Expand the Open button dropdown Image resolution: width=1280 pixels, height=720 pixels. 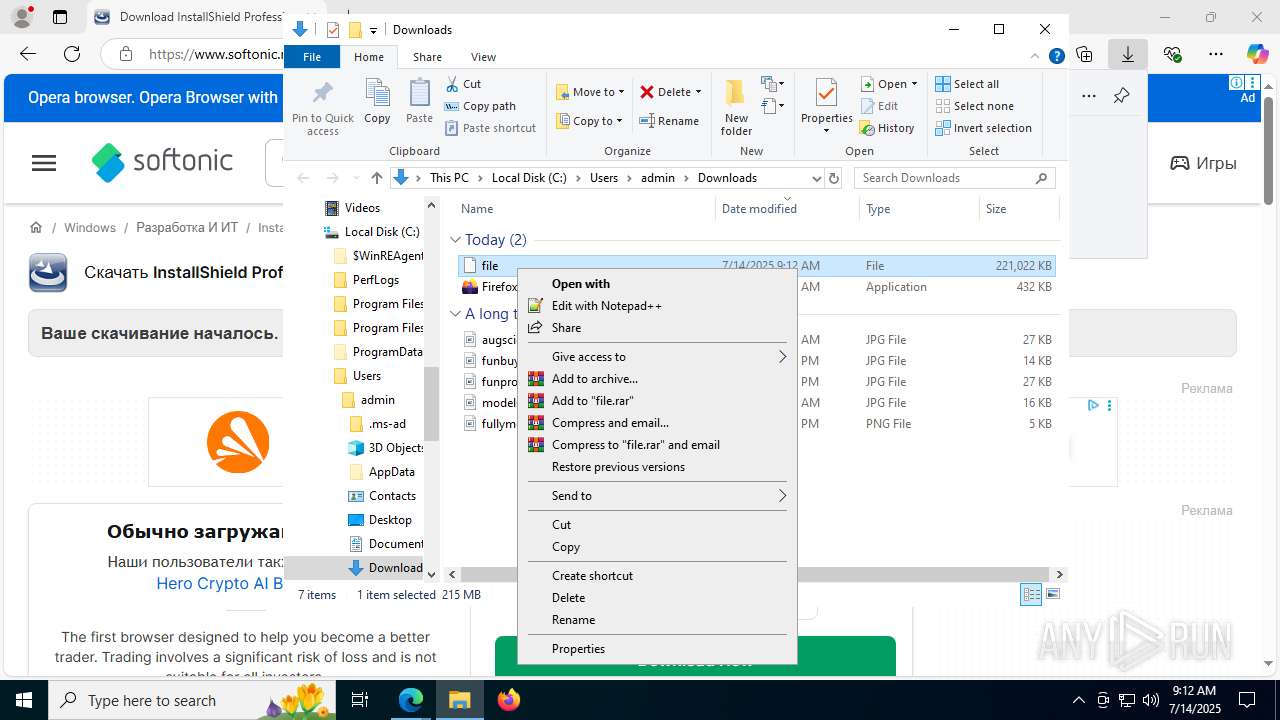pos(914,84)
